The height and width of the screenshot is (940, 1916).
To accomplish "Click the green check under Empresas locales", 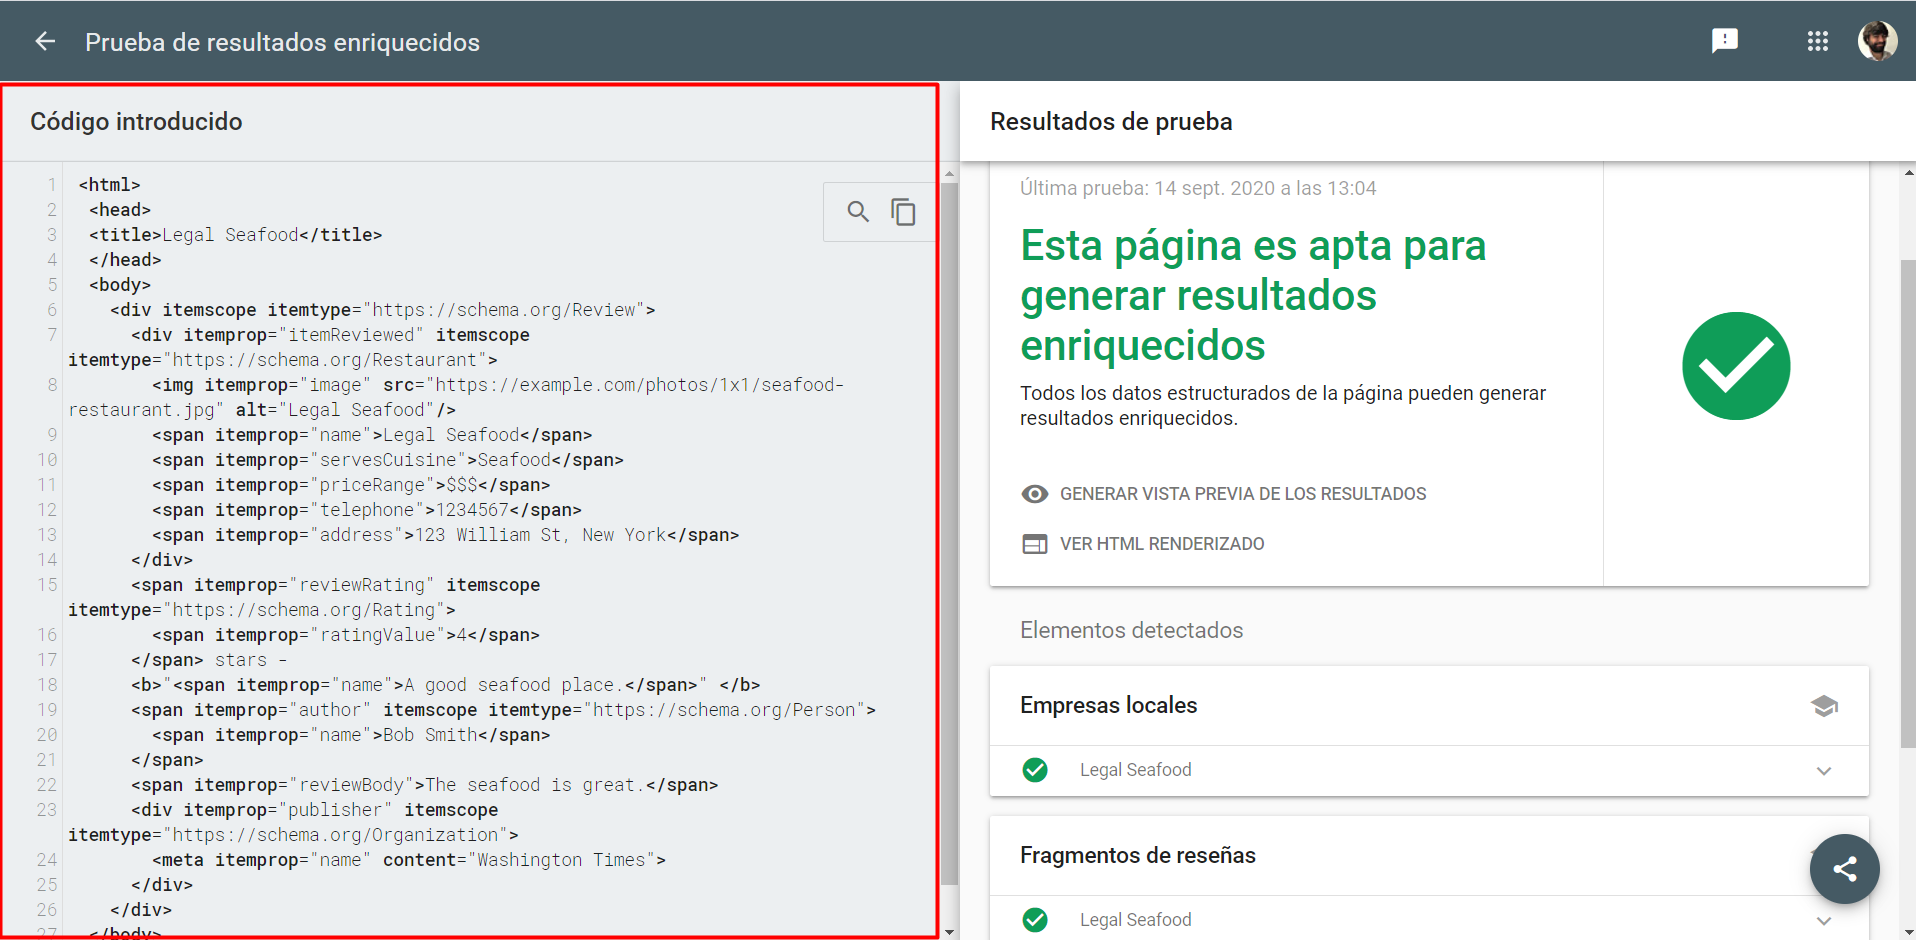I will (1035, 770).
